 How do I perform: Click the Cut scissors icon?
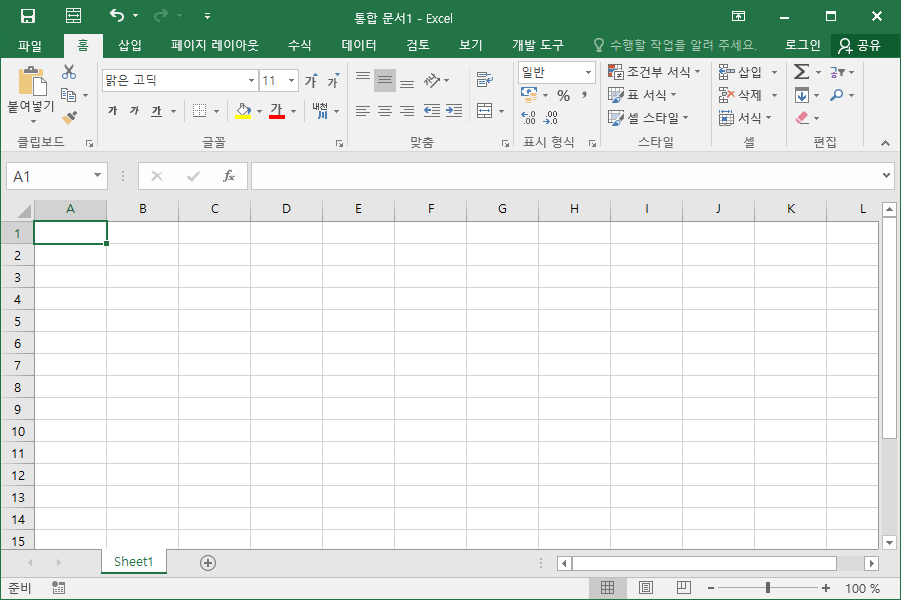[x=69, y=72]
